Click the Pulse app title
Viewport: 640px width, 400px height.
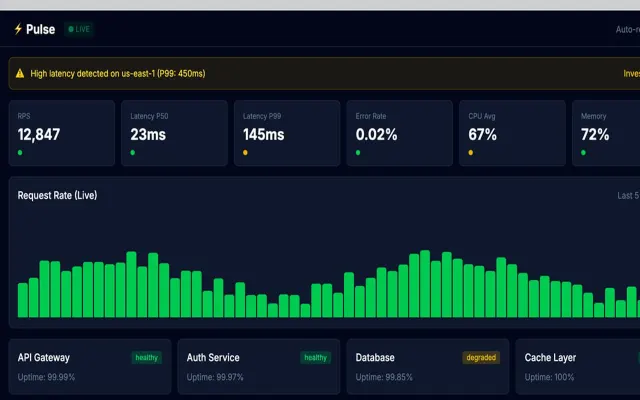click(40, 29)
